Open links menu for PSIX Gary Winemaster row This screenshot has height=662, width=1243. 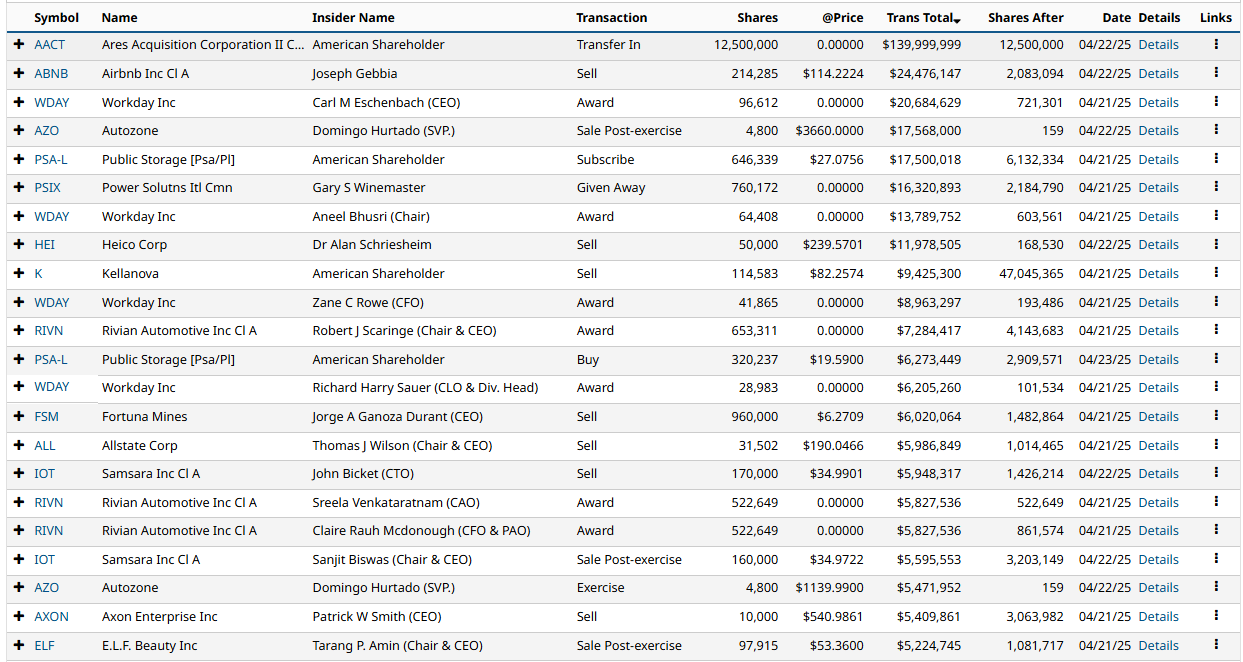coord(1216,187)
